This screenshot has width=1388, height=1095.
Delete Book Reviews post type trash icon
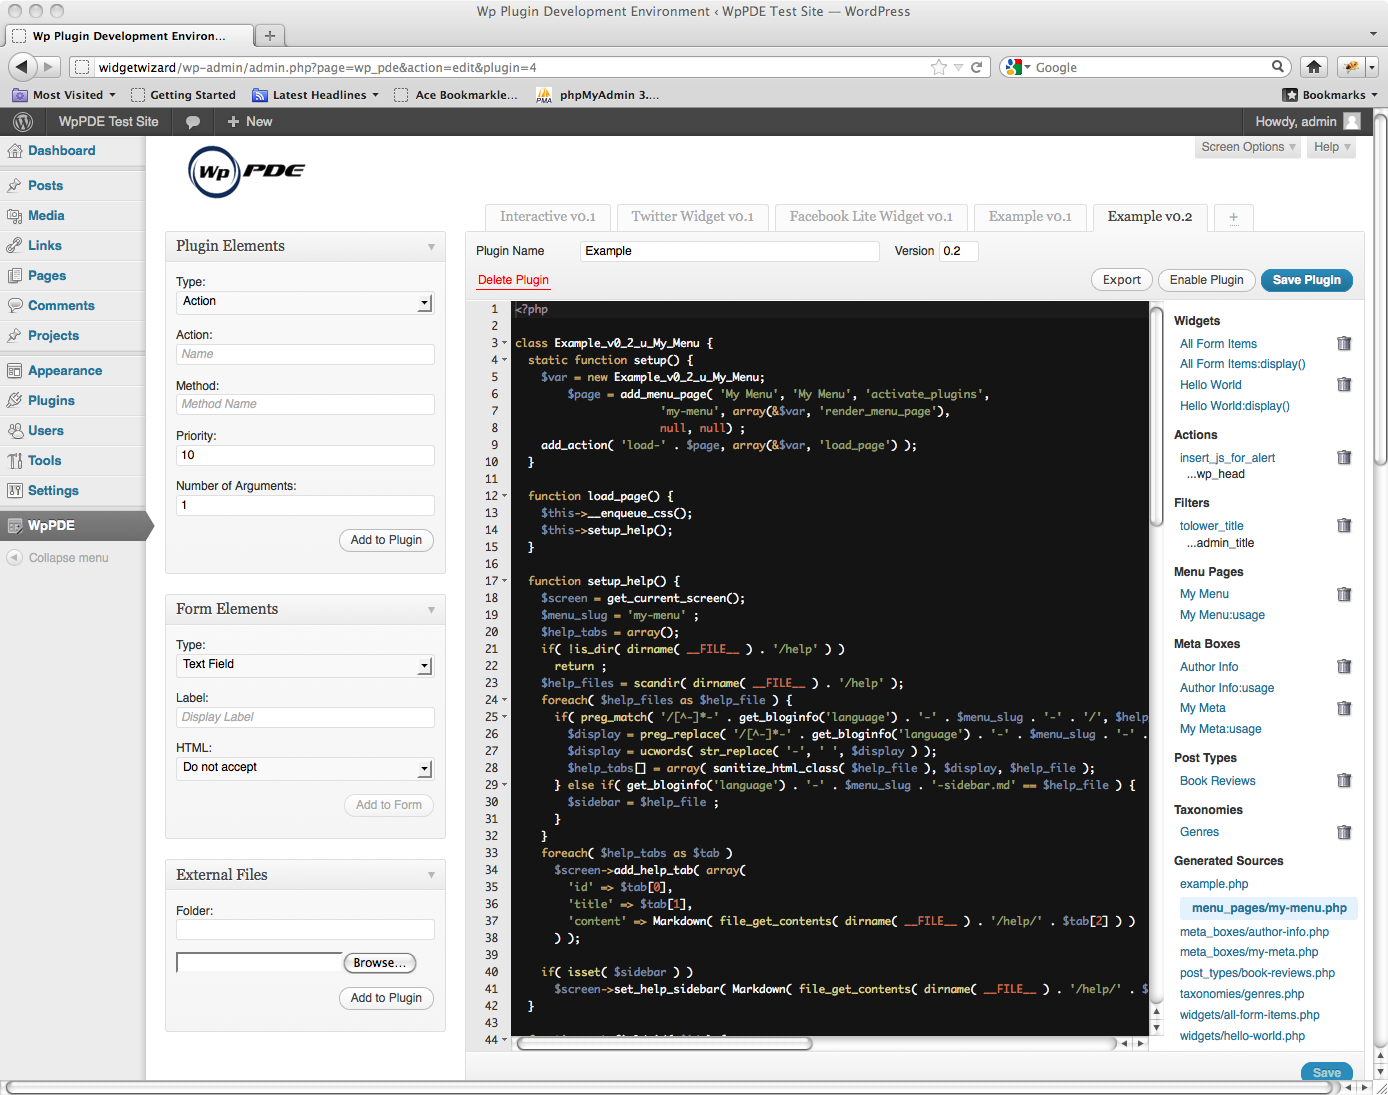tap(1344, 780)
